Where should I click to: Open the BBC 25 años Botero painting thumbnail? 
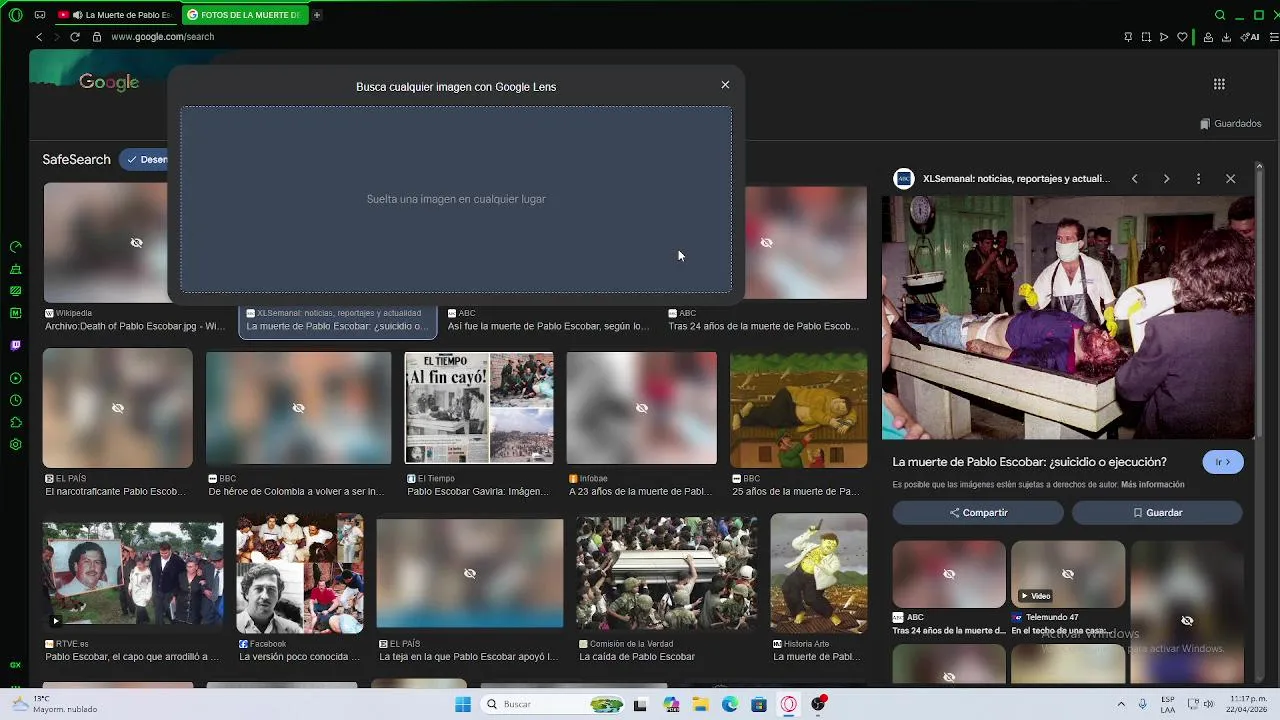(798, 408)
